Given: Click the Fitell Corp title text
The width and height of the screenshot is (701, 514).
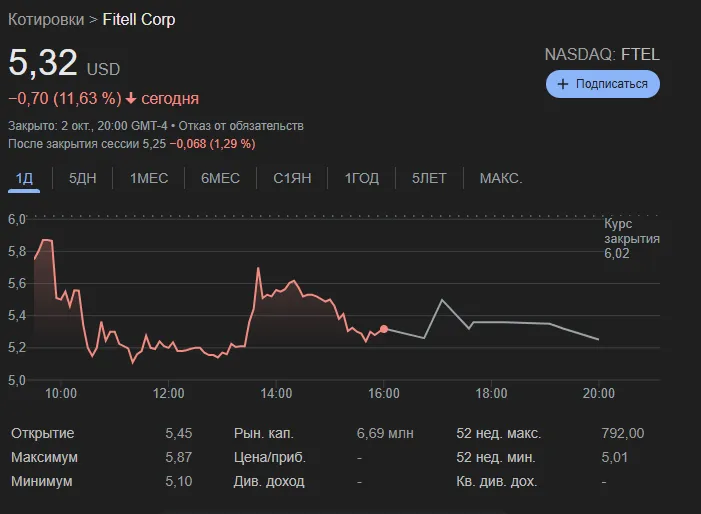Looking at the screenshot, I should tap(139, 20).
